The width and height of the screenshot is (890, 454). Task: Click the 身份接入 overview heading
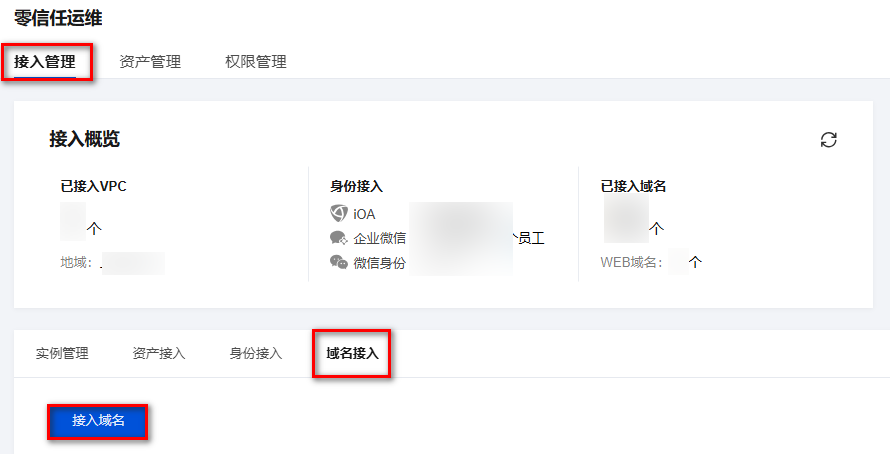tap(356, 186)
